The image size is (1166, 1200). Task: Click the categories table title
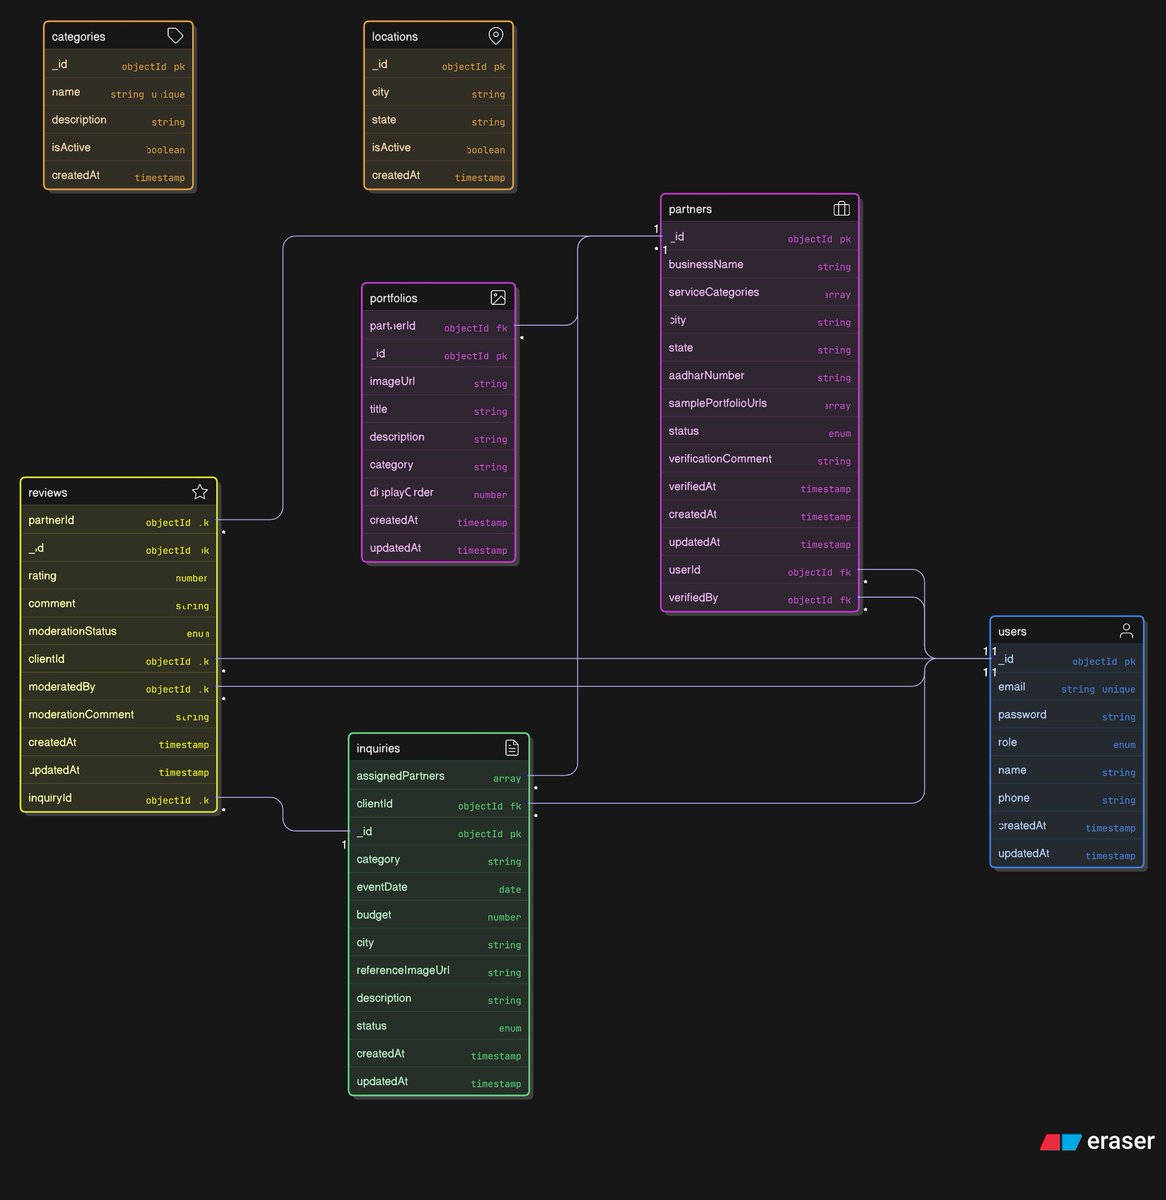click(x=80, y=35)
